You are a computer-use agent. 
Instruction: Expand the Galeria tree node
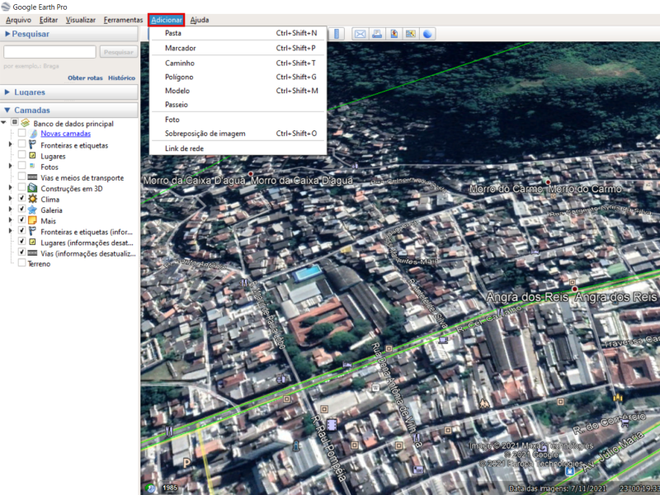(11, 210)
